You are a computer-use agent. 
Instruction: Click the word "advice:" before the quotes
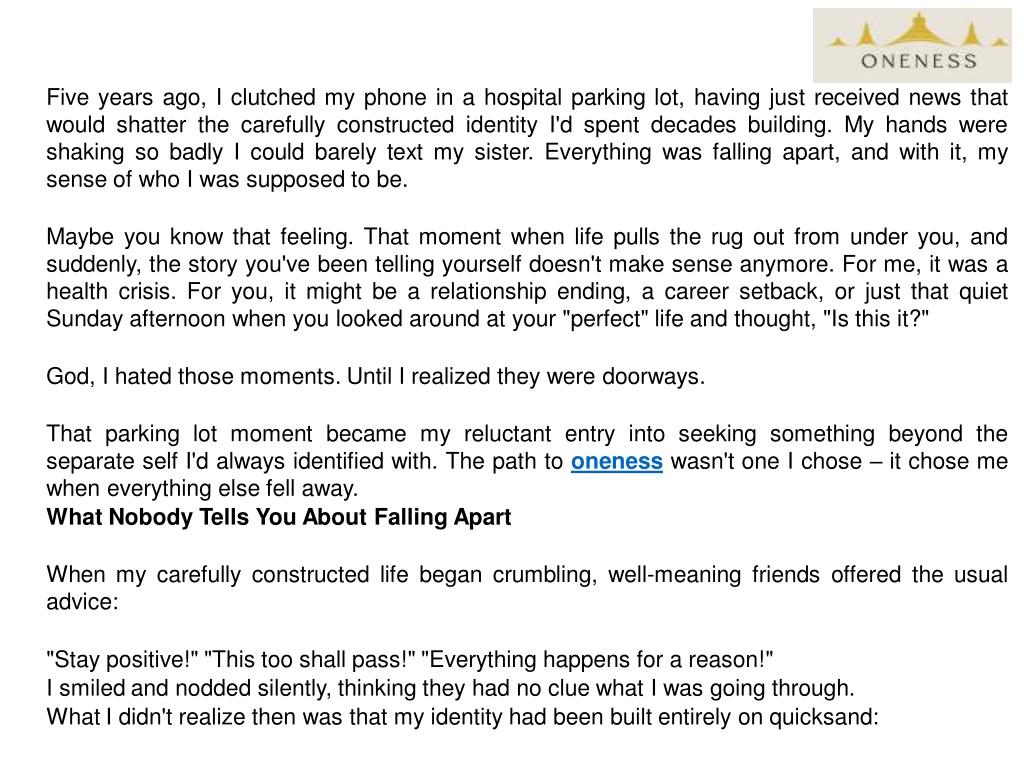[82, 601]
